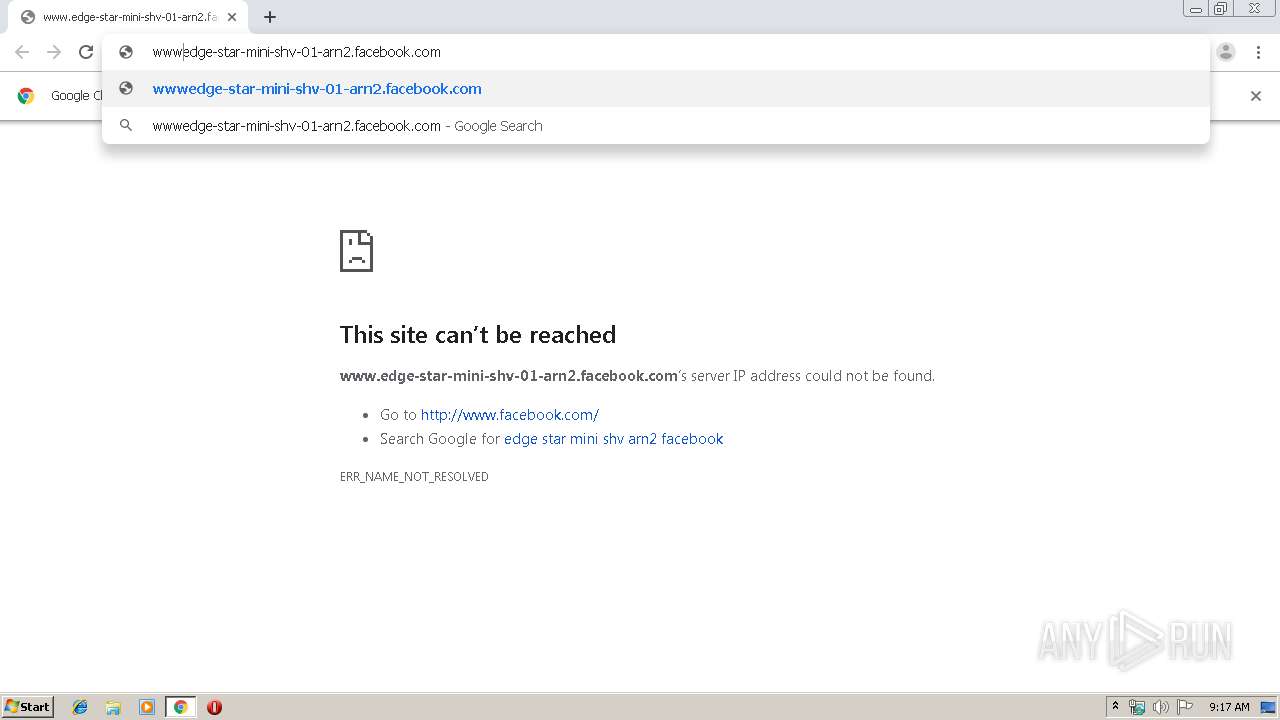Image resolution: width=1280 pixels, height=720 pixels.
Task: Open Chrome three-dot menu
Action: coord(1258,52)
